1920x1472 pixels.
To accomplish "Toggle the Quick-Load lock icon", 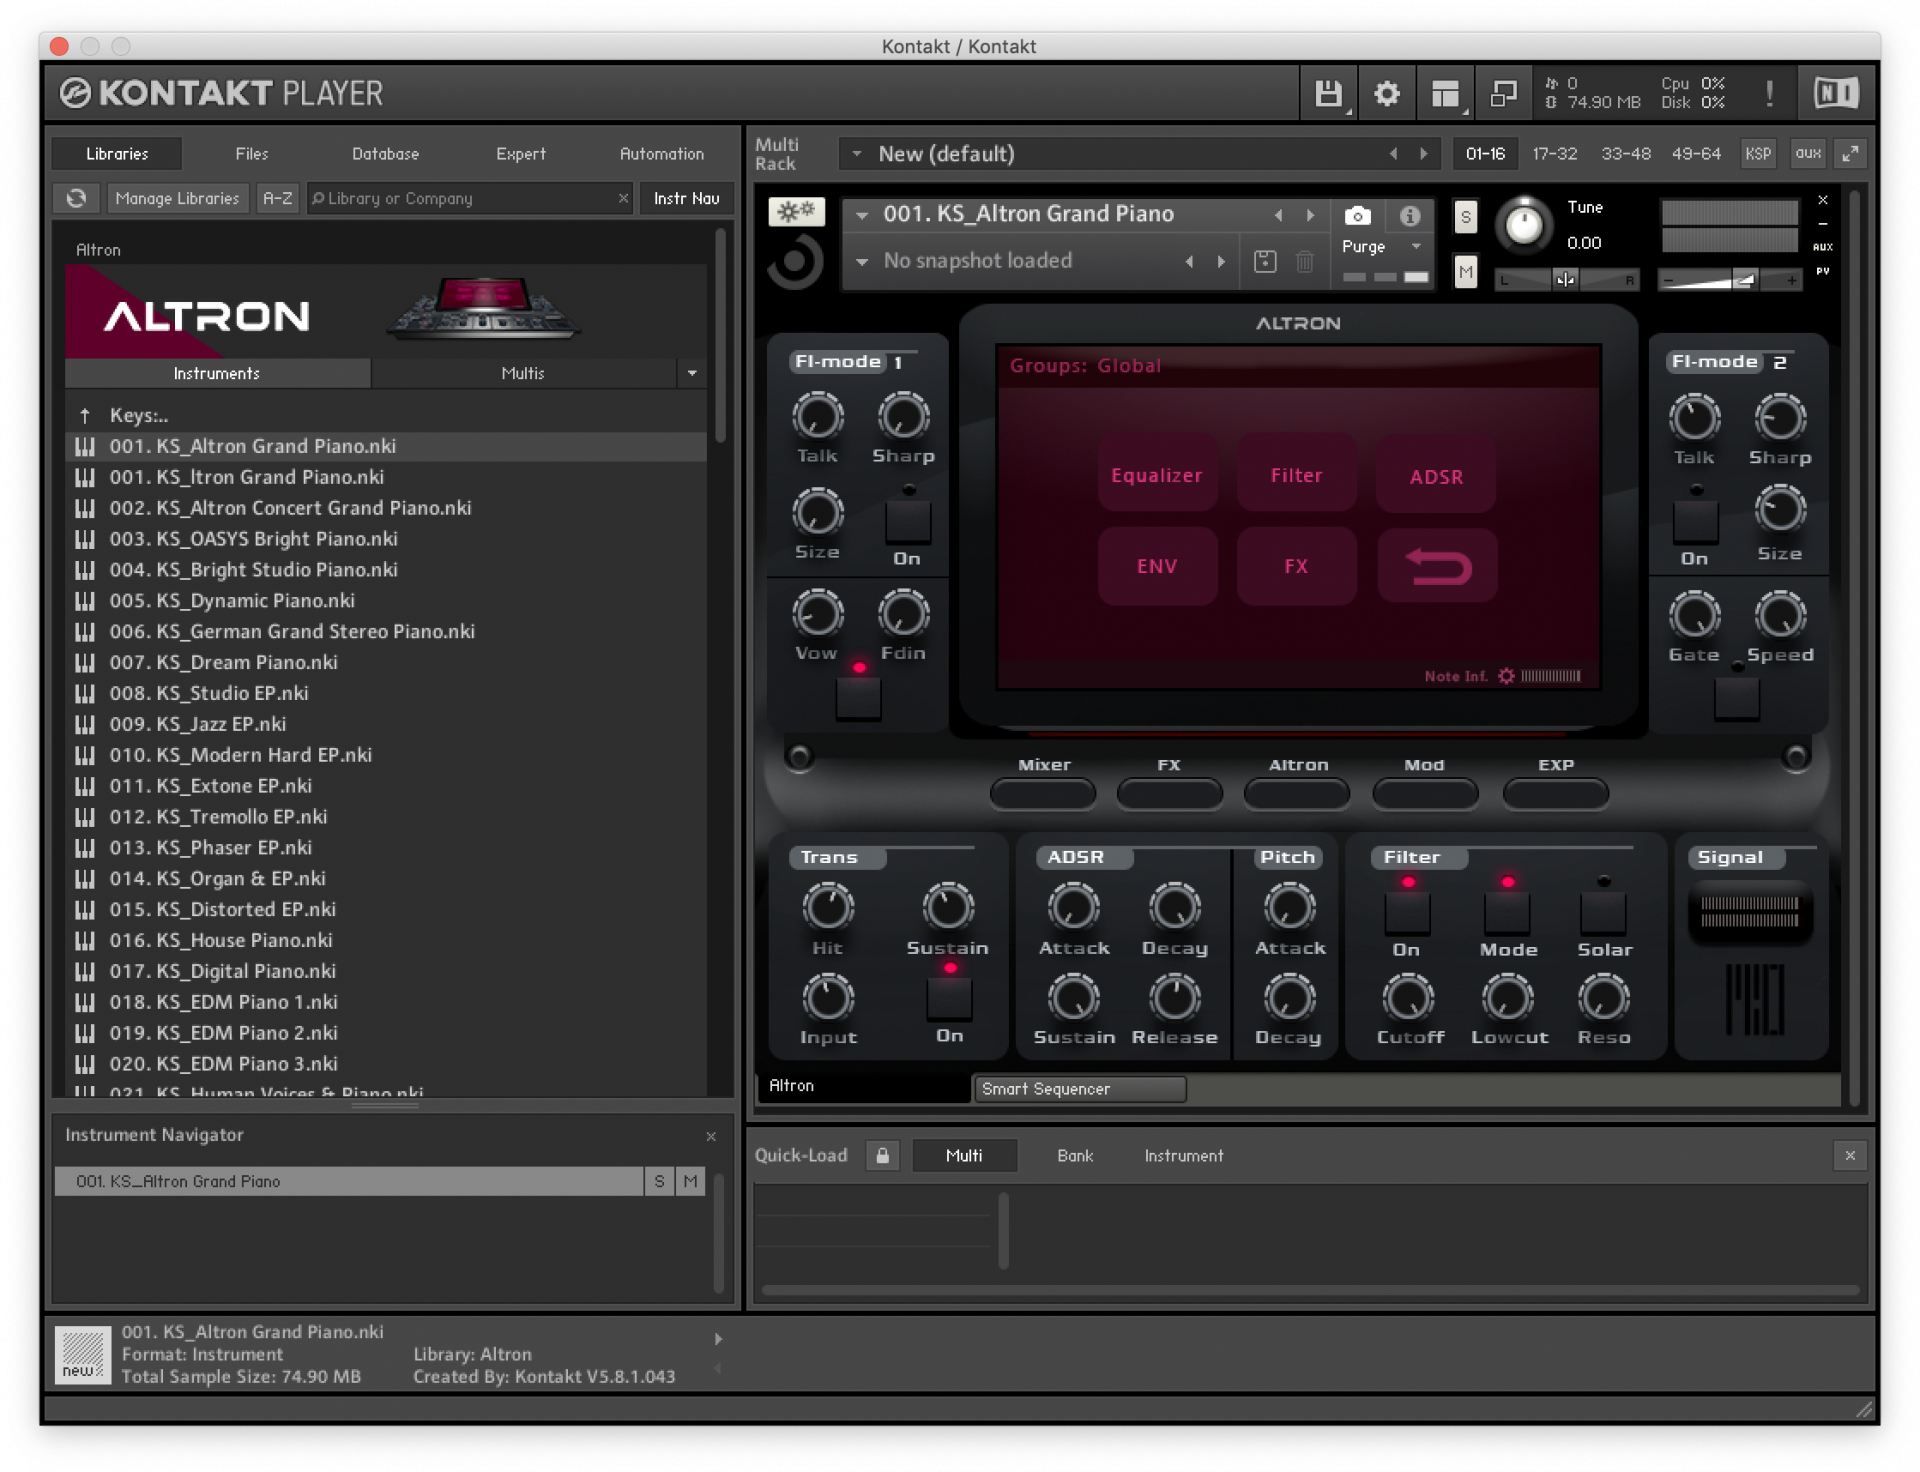I will [x=882, y=1156].
